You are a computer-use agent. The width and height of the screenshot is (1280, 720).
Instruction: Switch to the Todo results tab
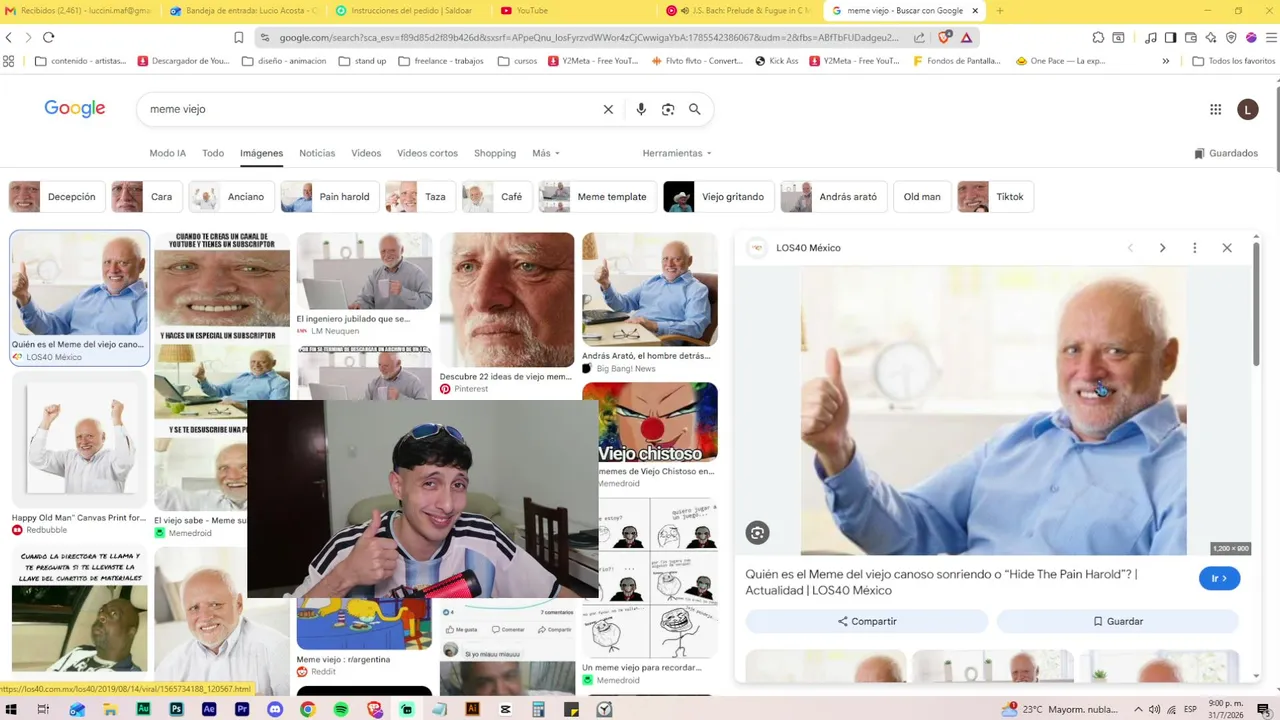tap(213, 153)
